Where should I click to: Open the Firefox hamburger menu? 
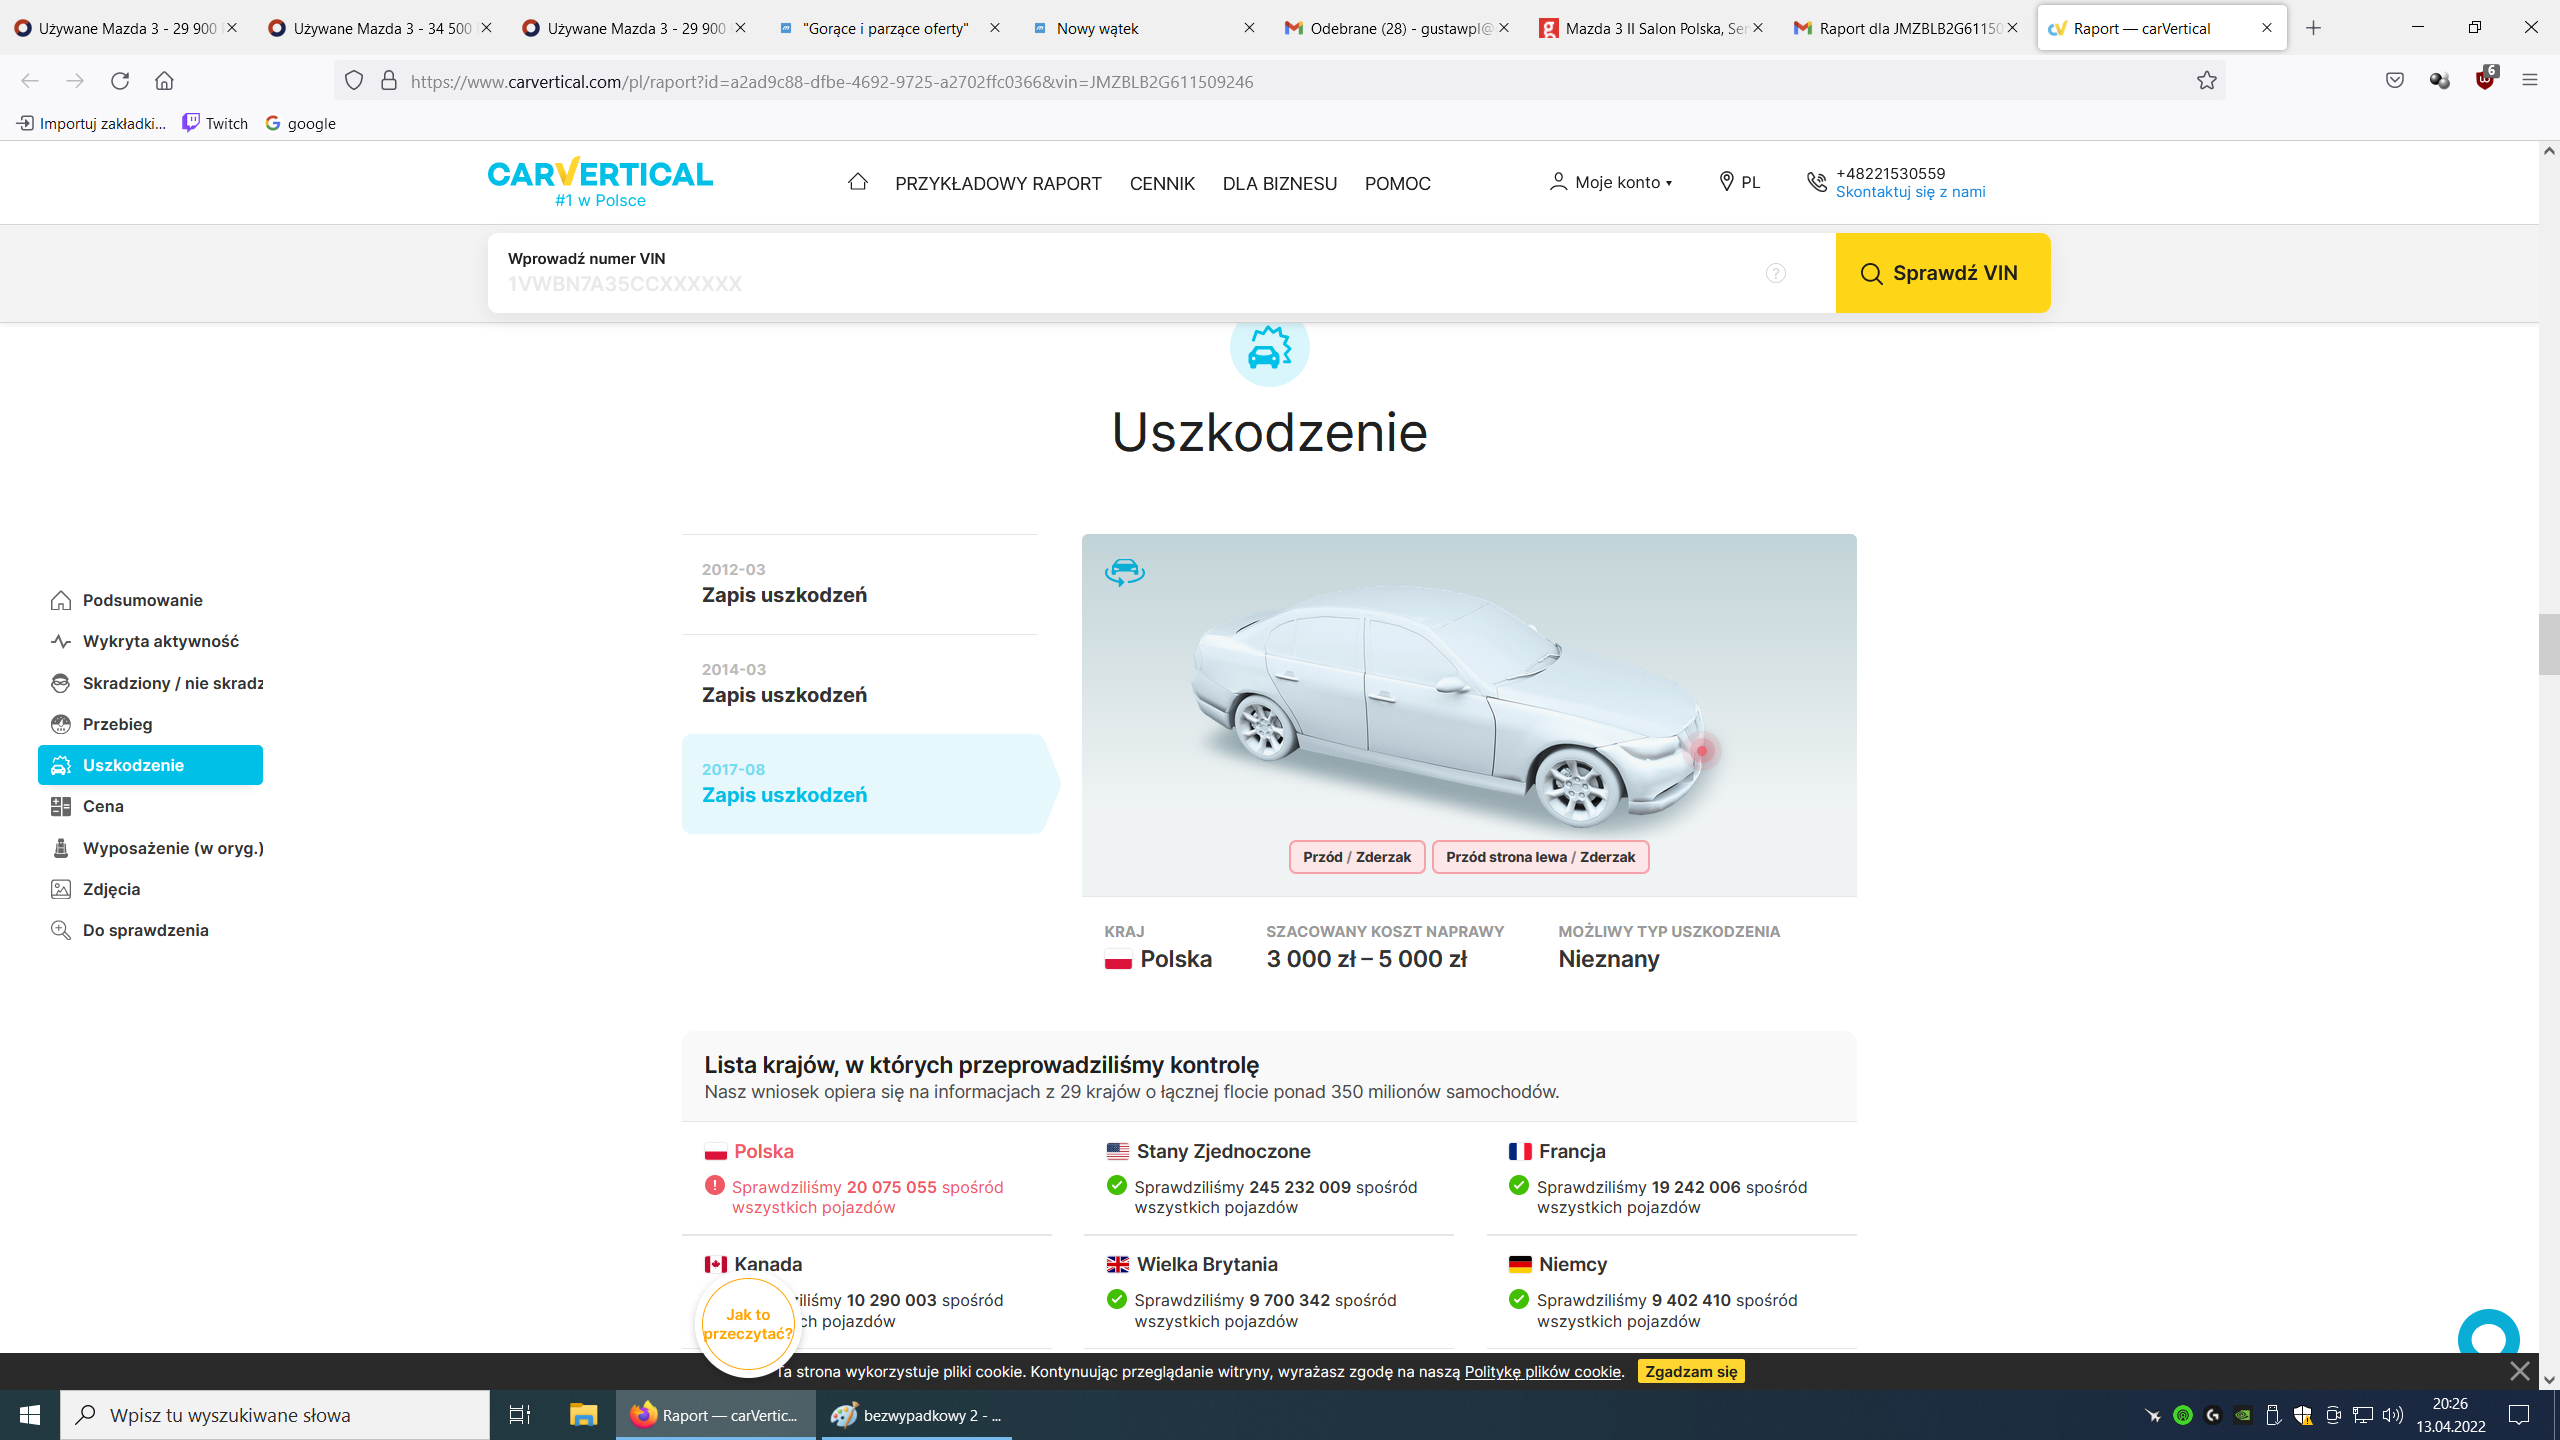coord(2530,81)
